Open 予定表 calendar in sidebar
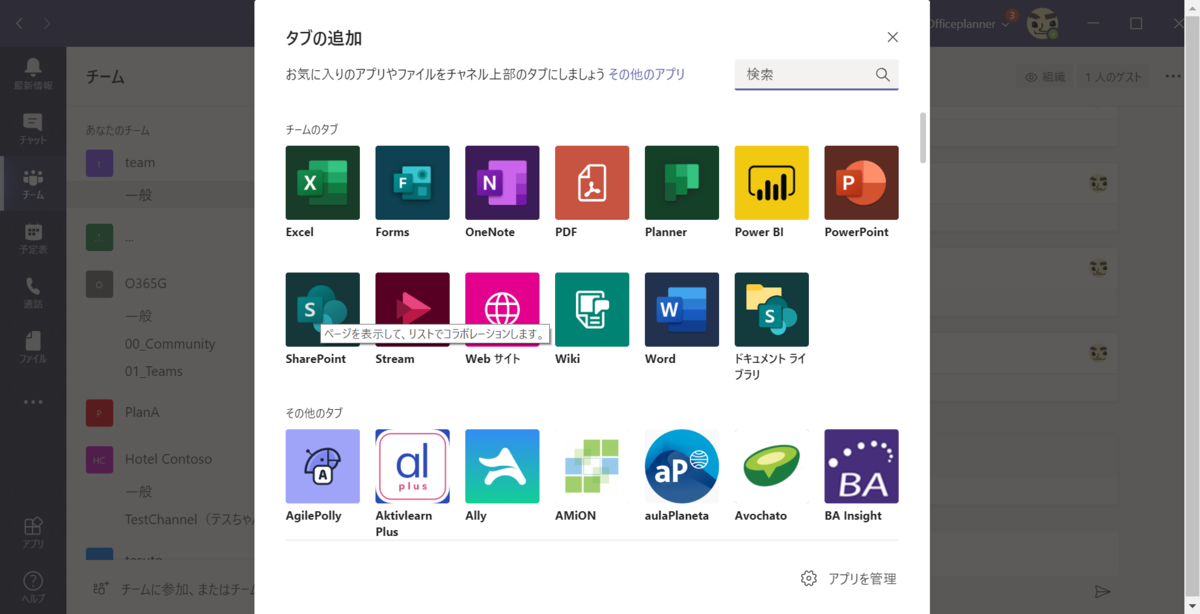 click(x=33, y=239)
